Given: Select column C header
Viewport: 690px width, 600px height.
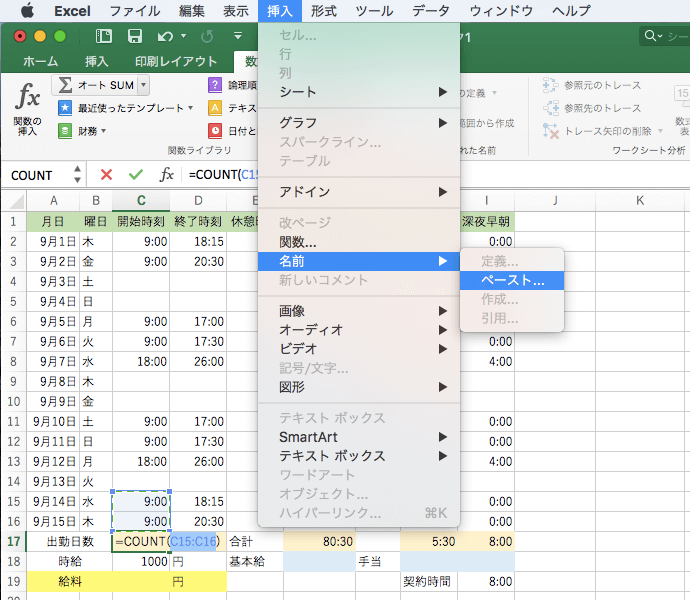Looking at the screenshot, I should pos(141,201).
